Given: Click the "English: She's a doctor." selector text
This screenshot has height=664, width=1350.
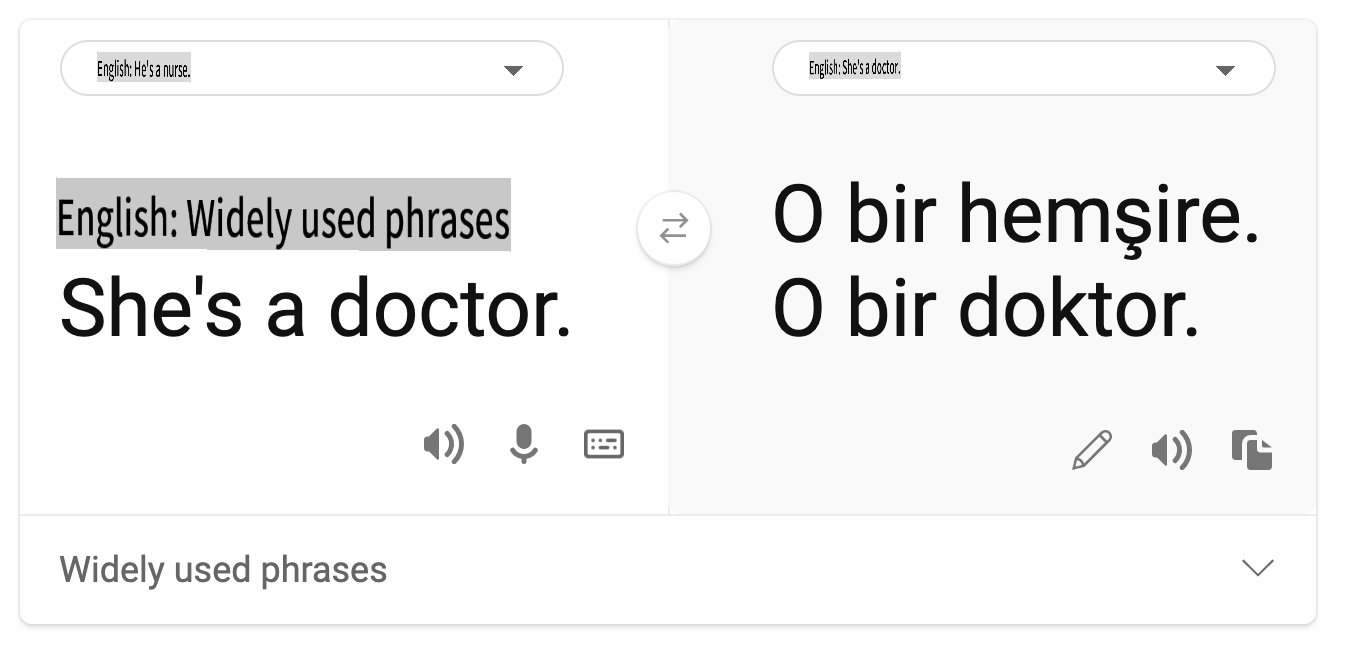Looking at the screenshot, I should click(x=855, y=68).
